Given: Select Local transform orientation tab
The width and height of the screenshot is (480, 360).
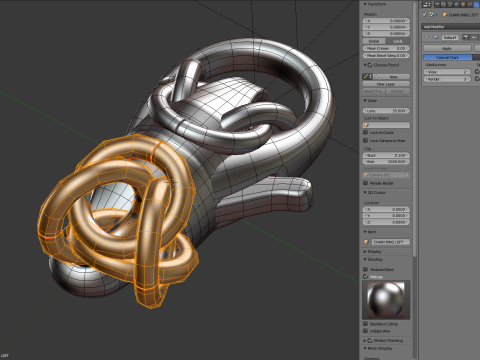Looking at the screenshot, I should 398,41.
